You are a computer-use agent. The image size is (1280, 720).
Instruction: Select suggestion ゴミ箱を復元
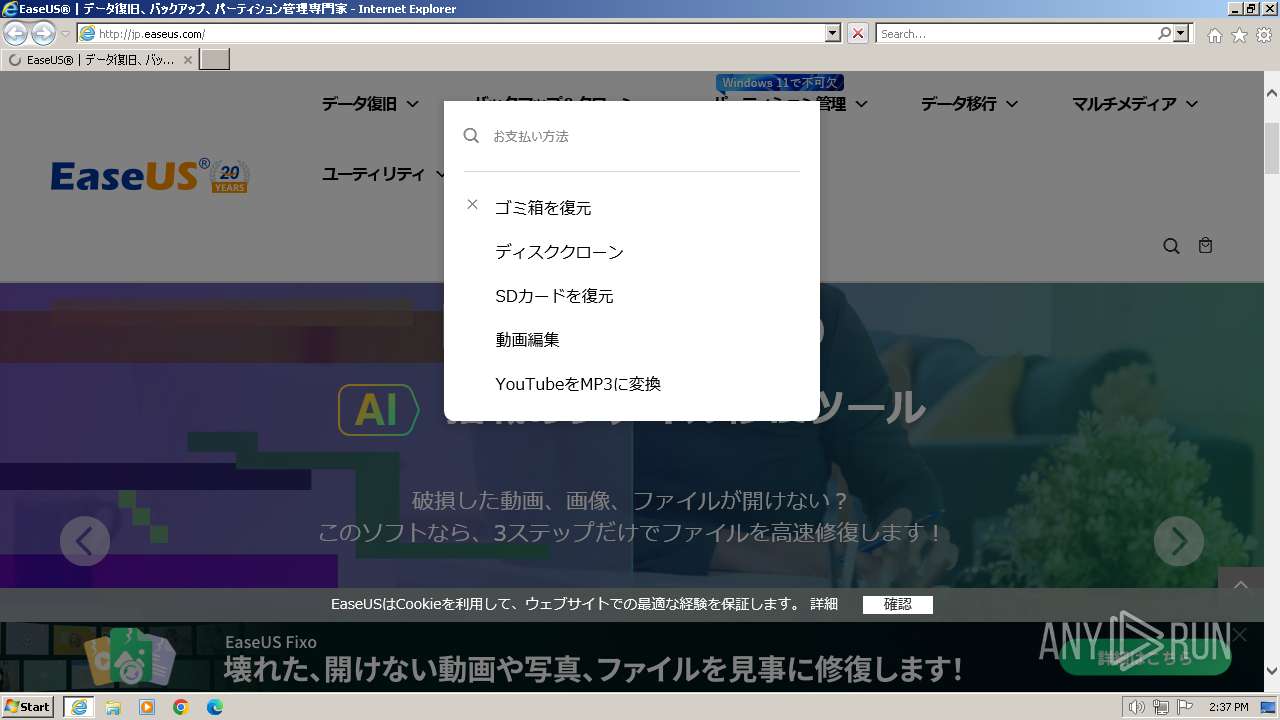click(x=543, y=208)
